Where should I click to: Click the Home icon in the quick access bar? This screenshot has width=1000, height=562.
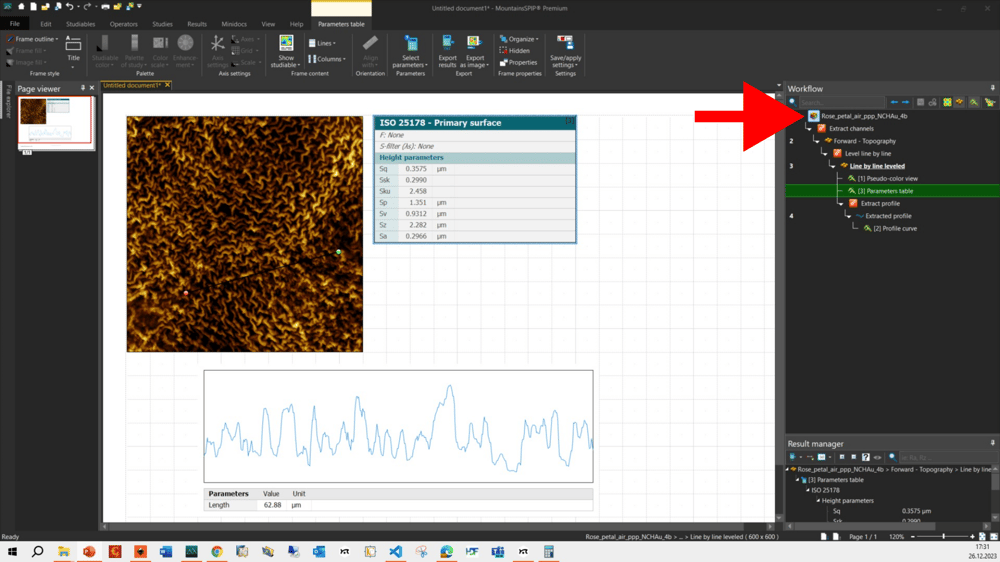point(21,6)
